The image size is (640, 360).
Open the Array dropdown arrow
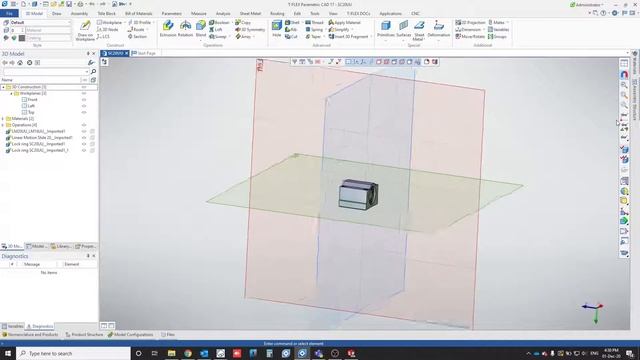pyautogui.click(x=254, y=36)
